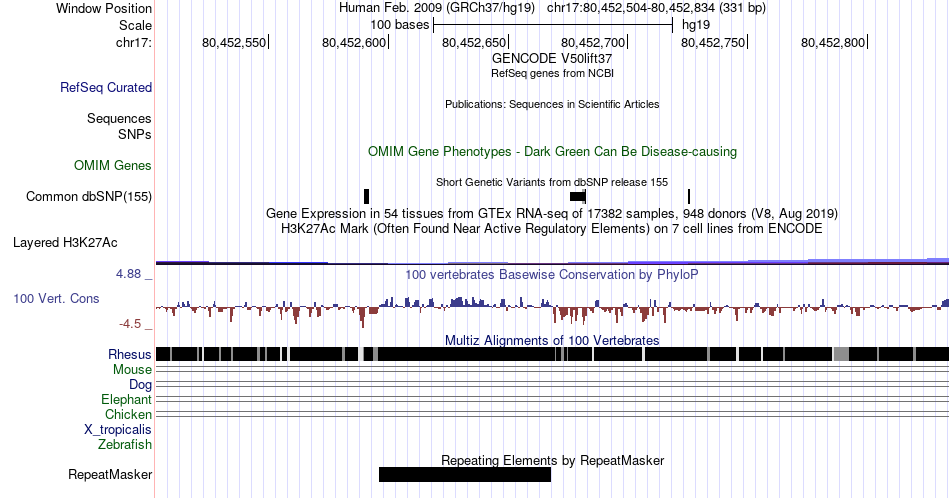Click the 100 bases scale bar label

click(400, 25)
